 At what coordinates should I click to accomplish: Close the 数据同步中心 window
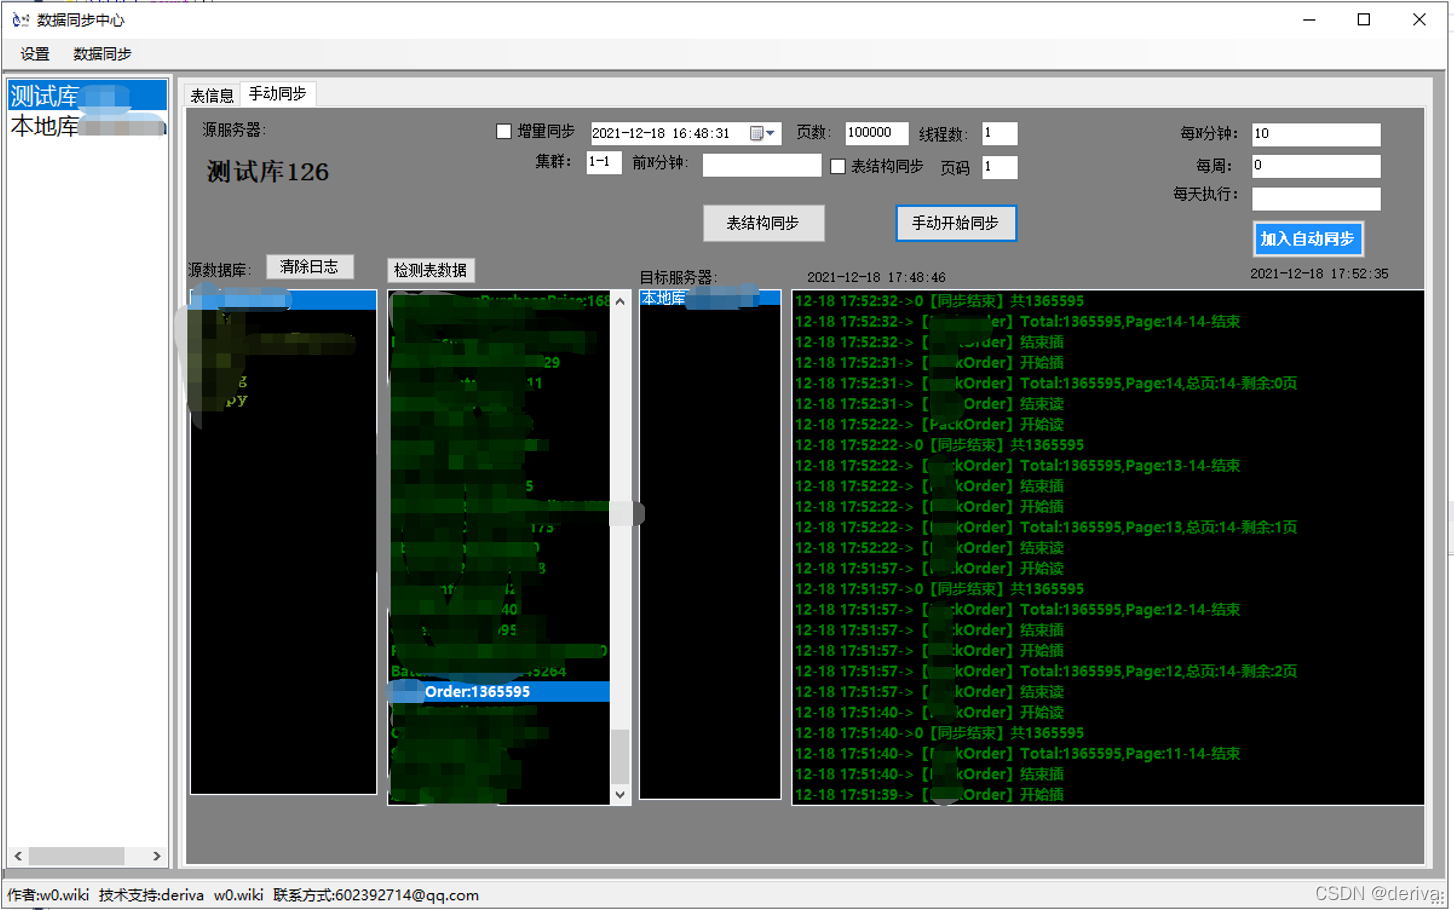pyautogui.click(x=1419, y=20)
